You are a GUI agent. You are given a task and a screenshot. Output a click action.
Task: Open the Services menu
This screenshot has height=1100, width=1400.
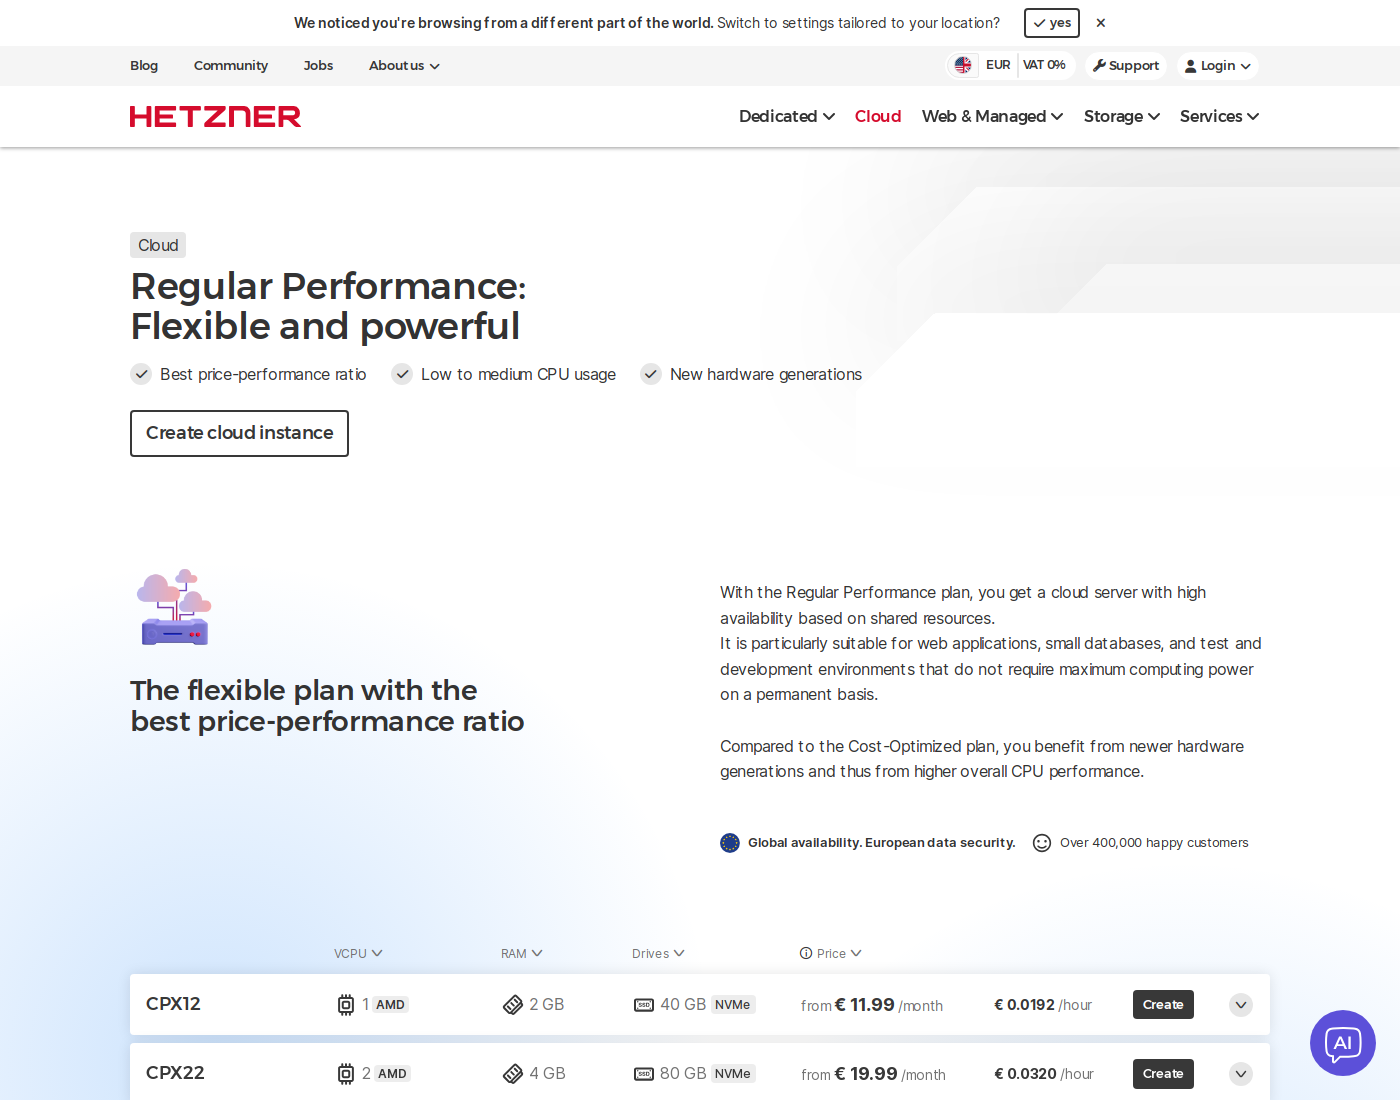tap(1219, 117)
